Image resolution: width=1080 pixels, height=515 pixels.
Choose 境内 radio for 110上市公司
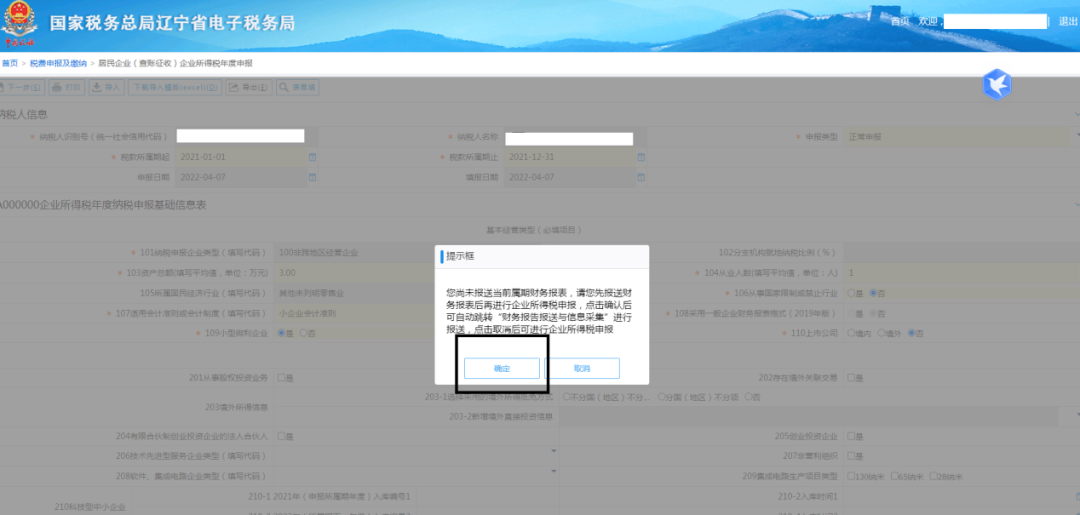[852, 332]
